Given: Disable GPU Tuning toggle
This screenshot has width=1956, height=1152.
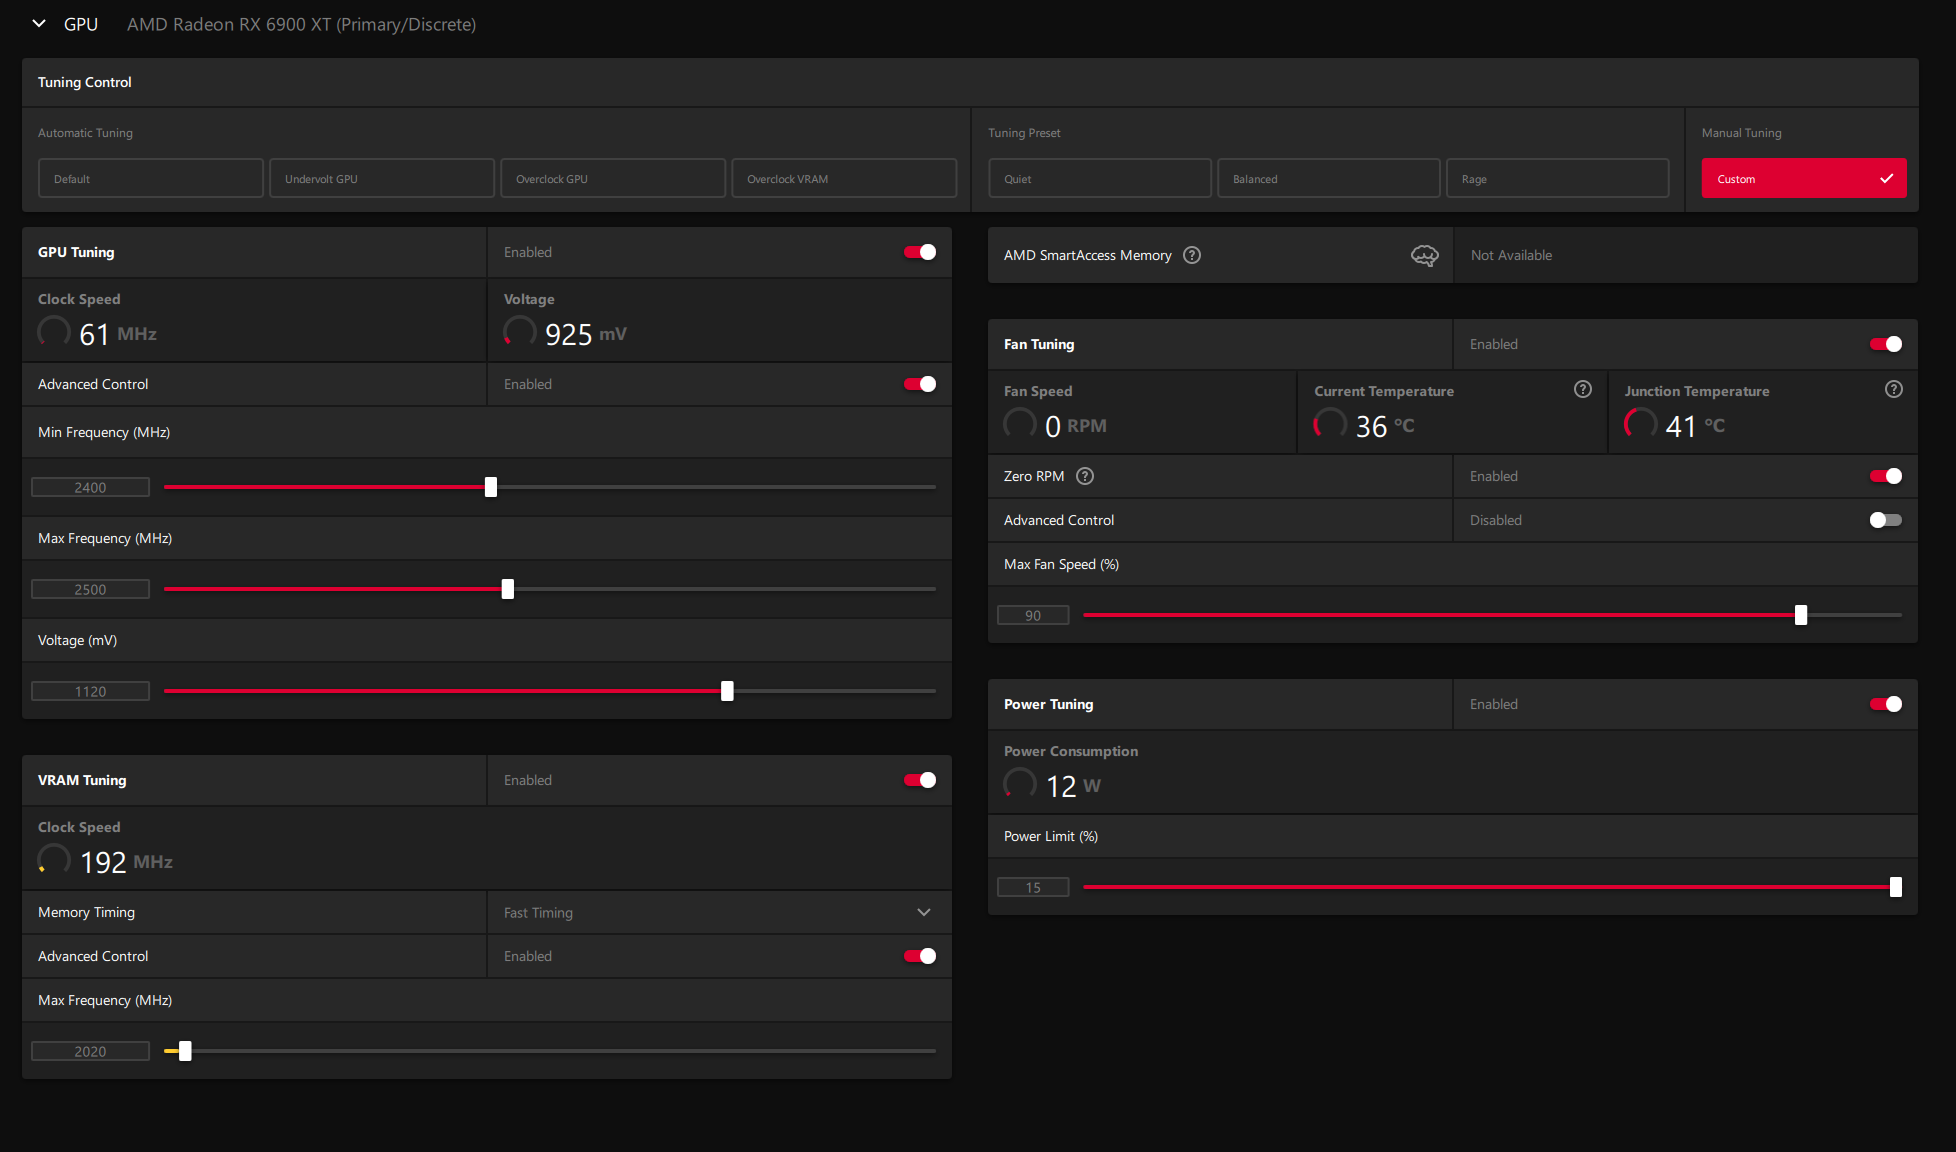Looking at the screenshot, I should (920, 252).
